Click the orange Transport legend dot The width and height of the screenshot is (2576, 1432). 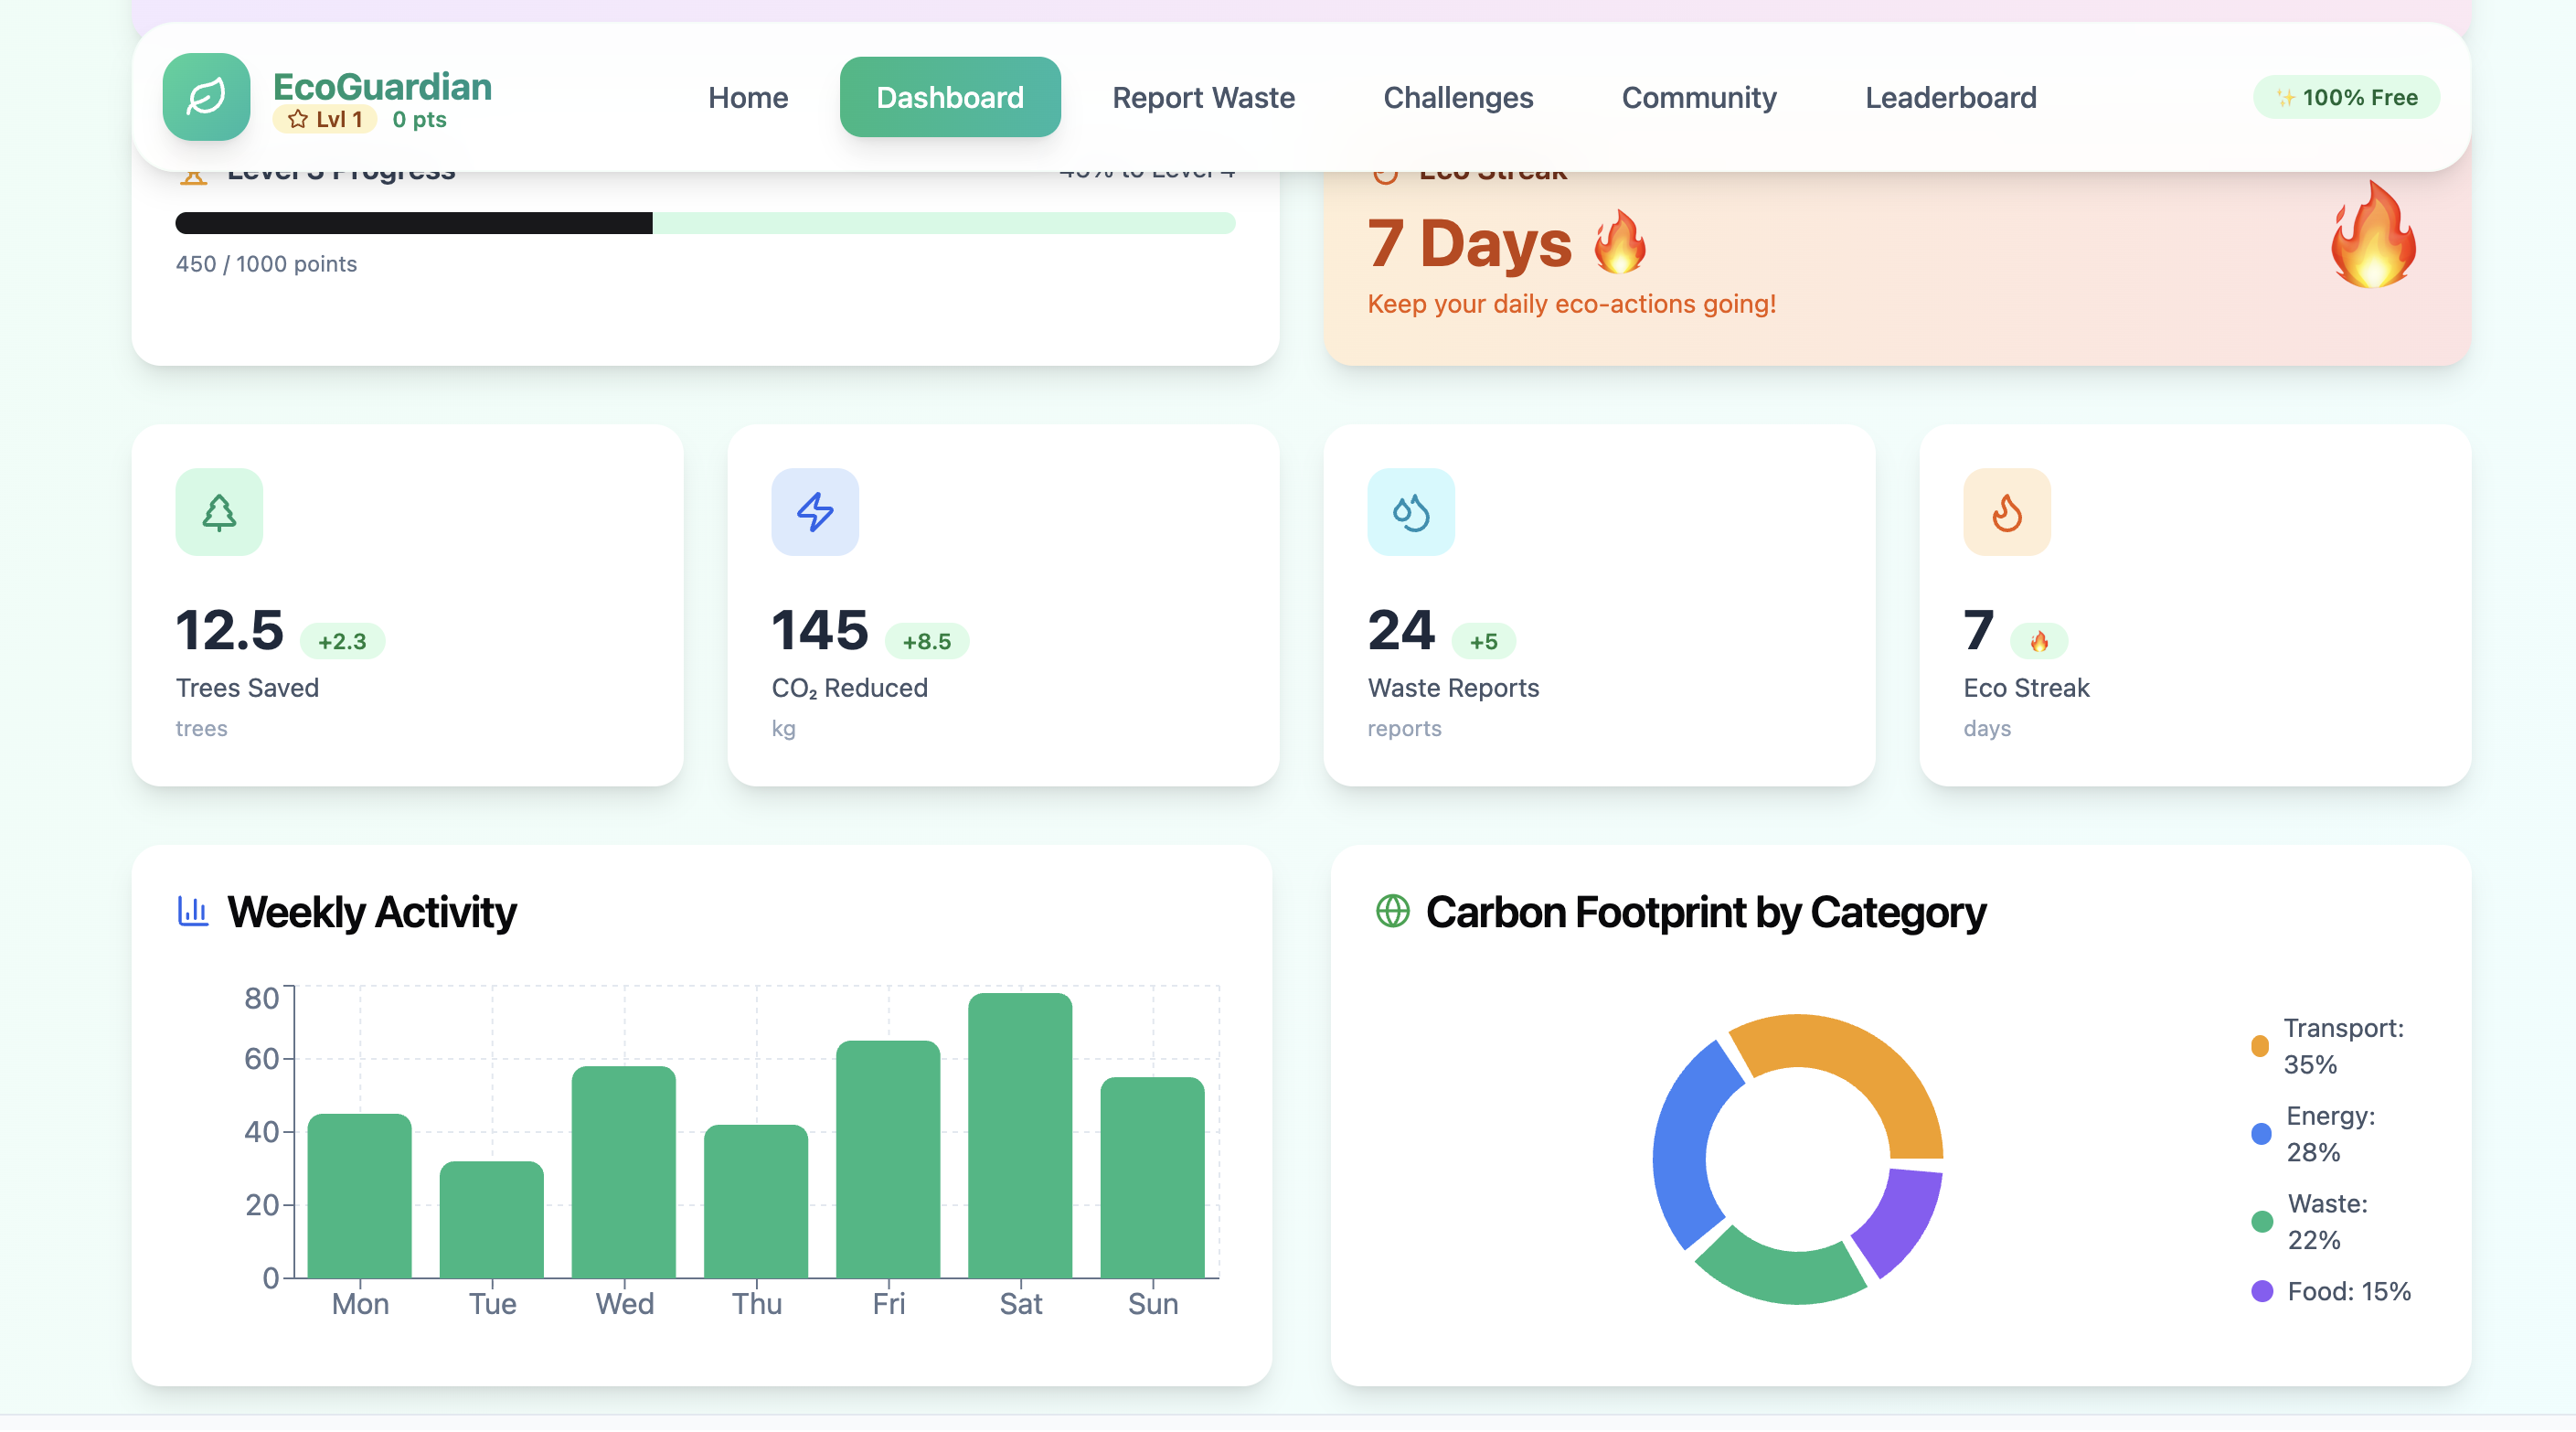pos(2259,1046)
